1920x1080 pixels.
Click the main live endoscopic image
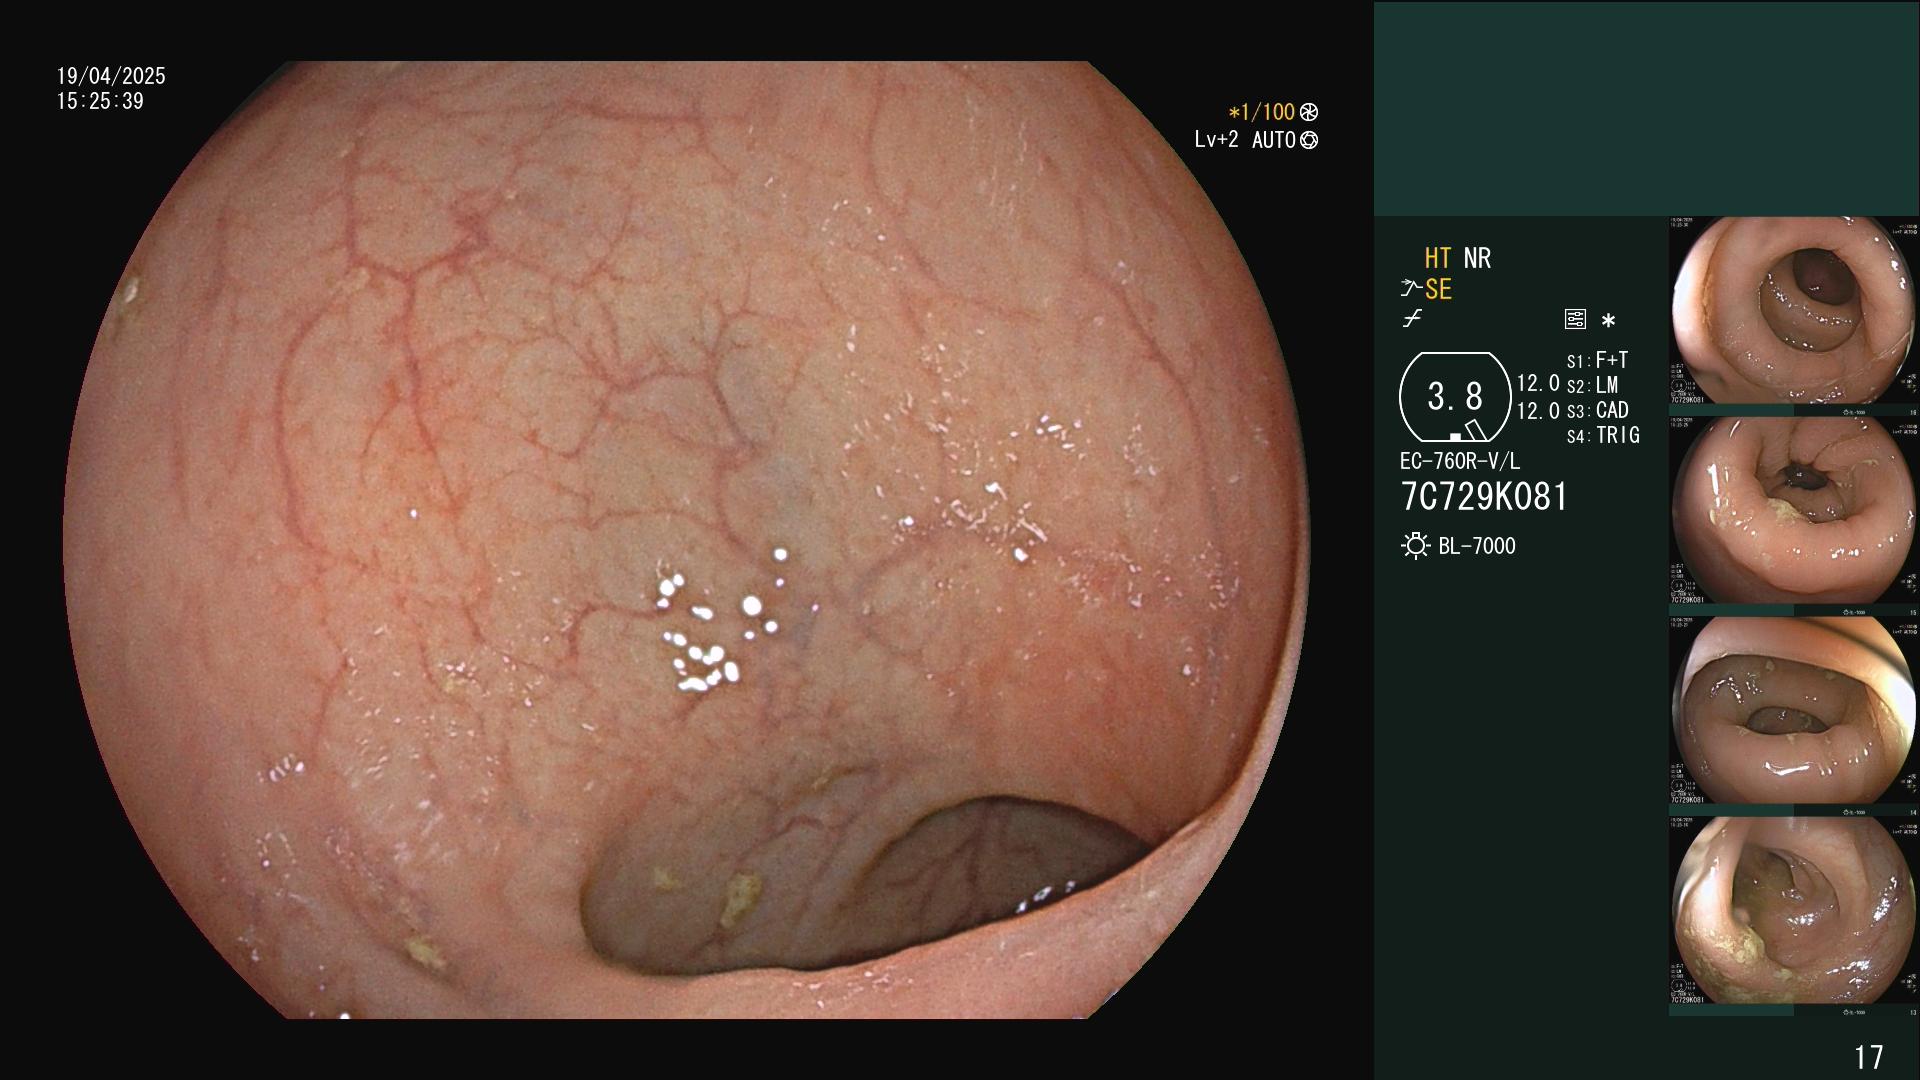tap(686, 540)
